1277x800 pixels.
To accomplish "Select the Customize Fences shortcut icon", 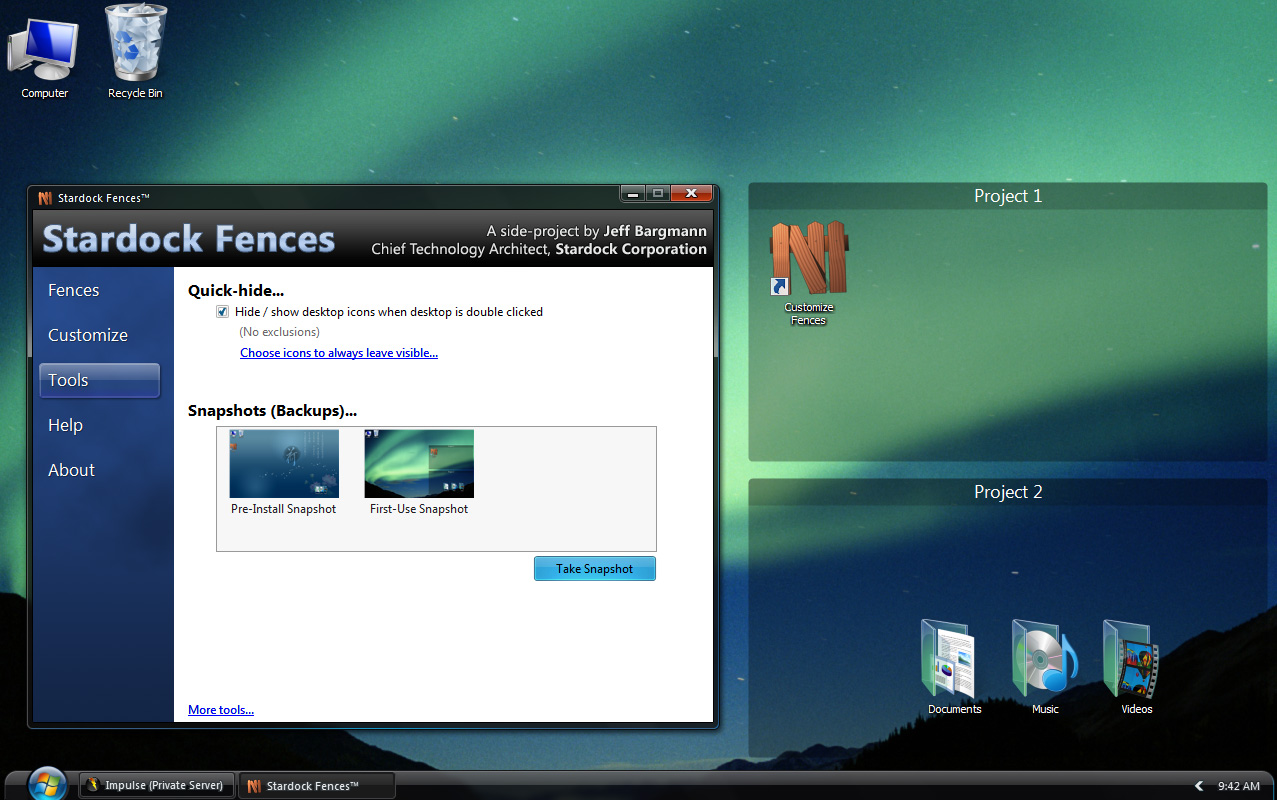I will (808, 272).
